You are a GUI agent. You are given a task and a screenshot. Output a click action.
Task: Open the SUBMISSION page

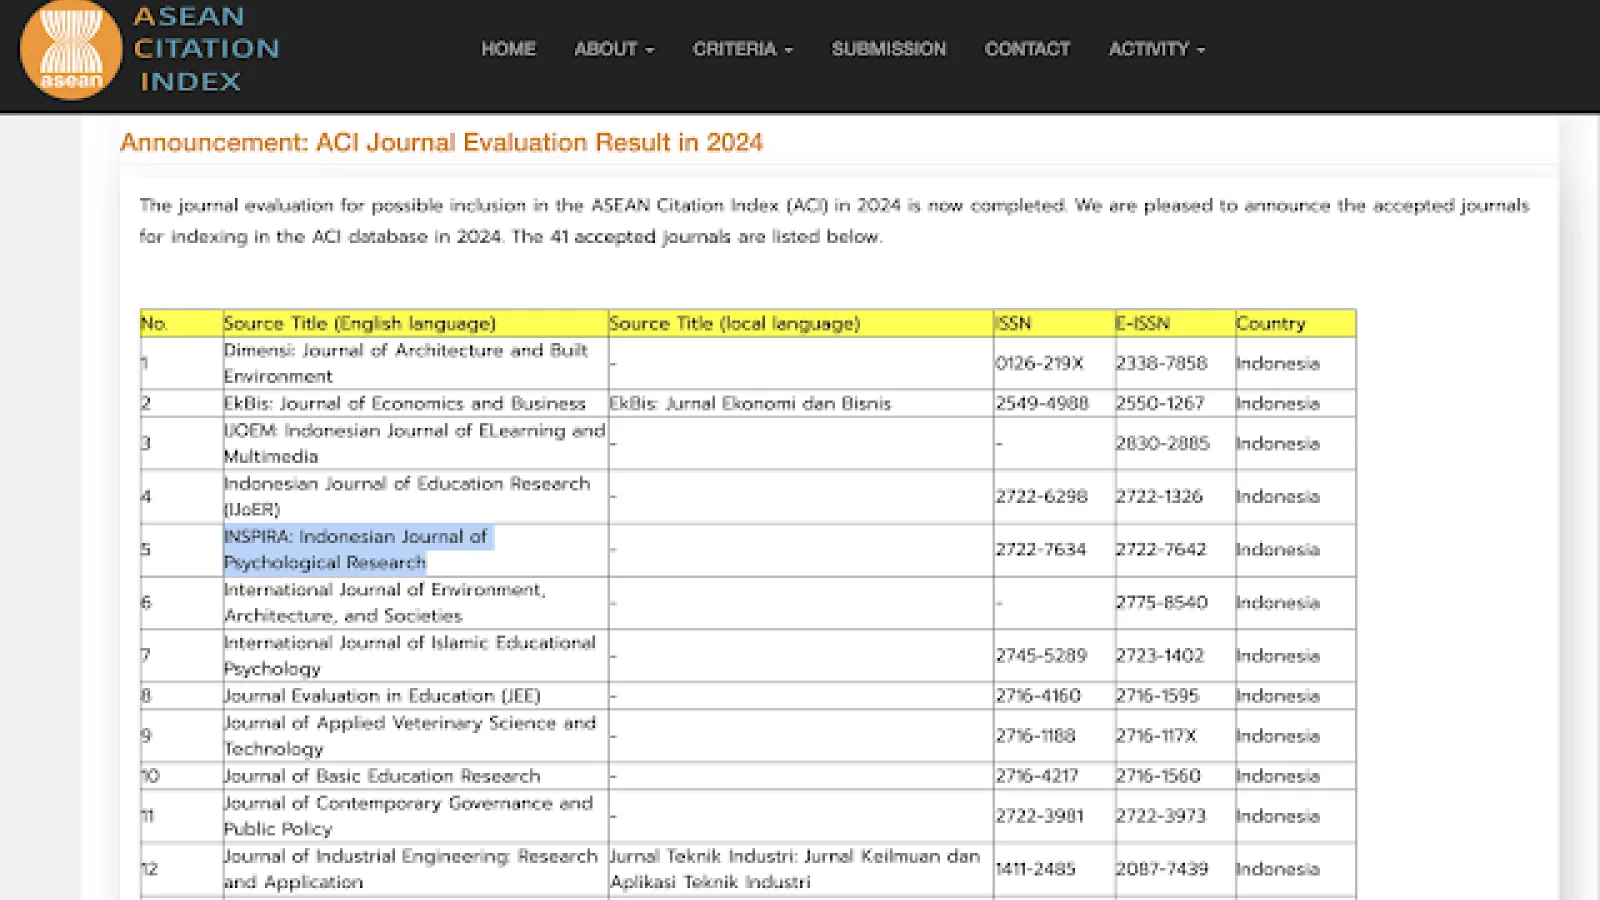pos(889,49)
